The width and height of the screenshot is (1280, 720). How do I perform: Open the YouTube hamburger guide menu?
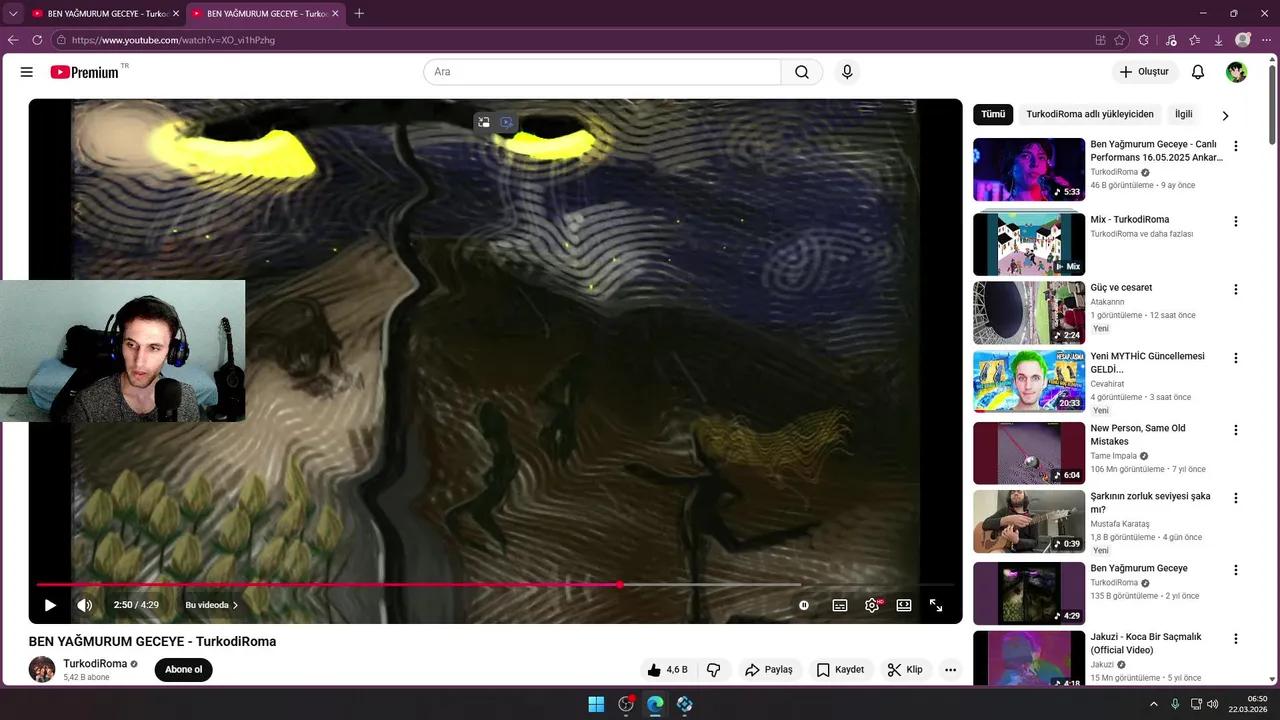click(27, 72)
